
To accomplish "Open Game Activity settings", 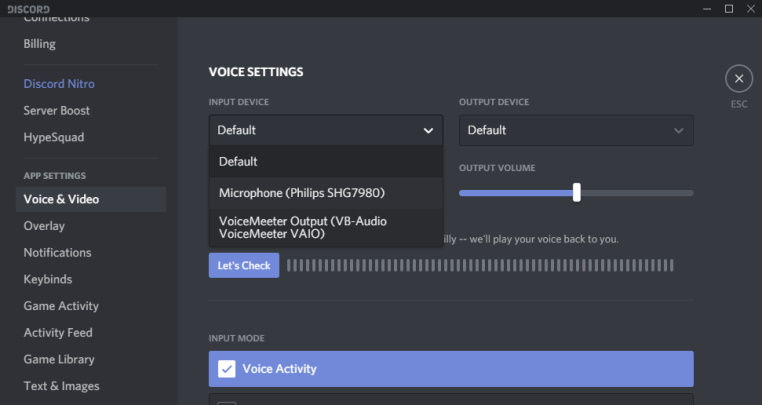I will [61, 306].
